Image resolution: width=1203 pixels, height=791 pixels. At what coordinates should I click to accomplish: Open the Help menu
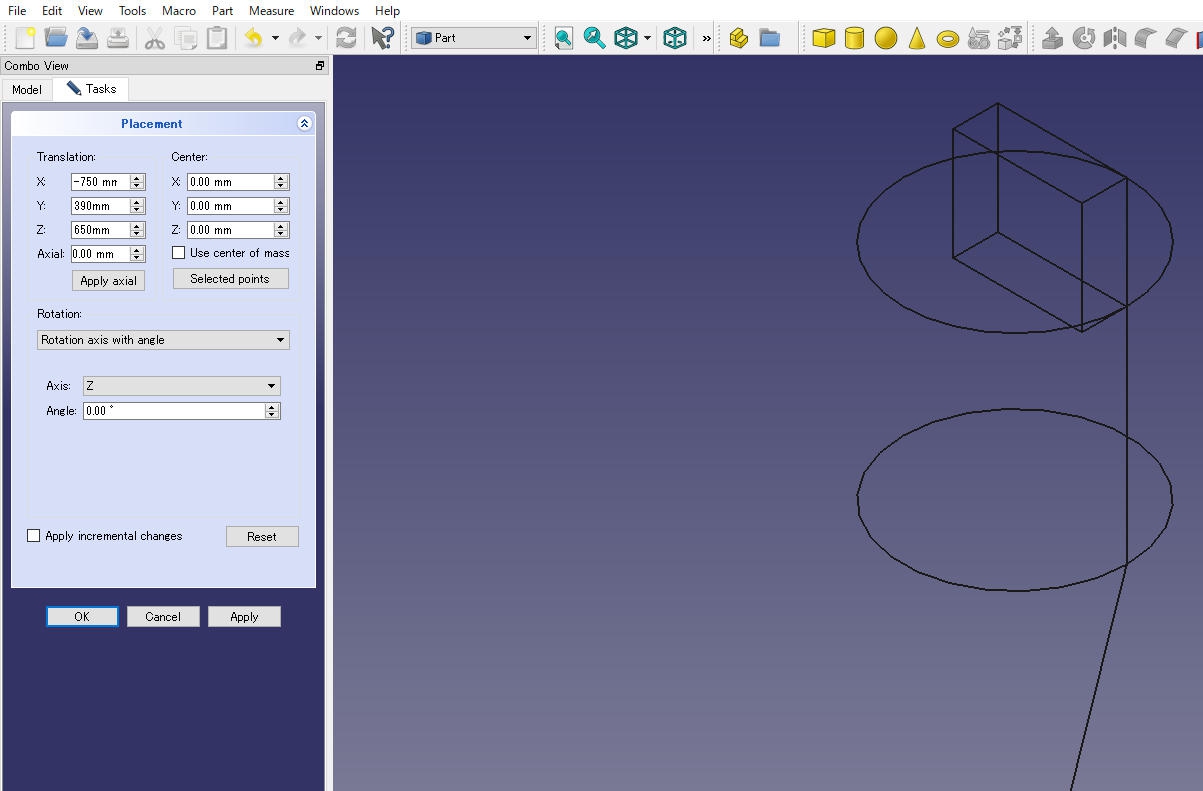tap(387, 11)
